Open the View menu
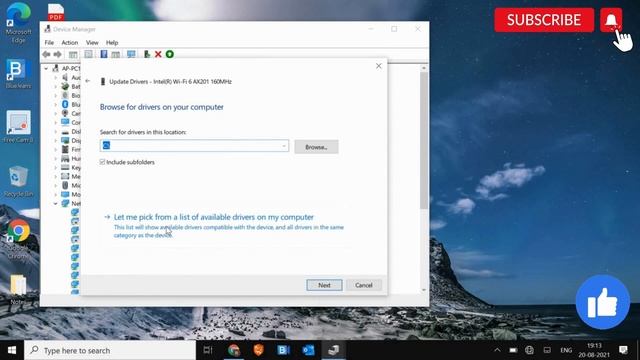 click(x=92, y=42)
